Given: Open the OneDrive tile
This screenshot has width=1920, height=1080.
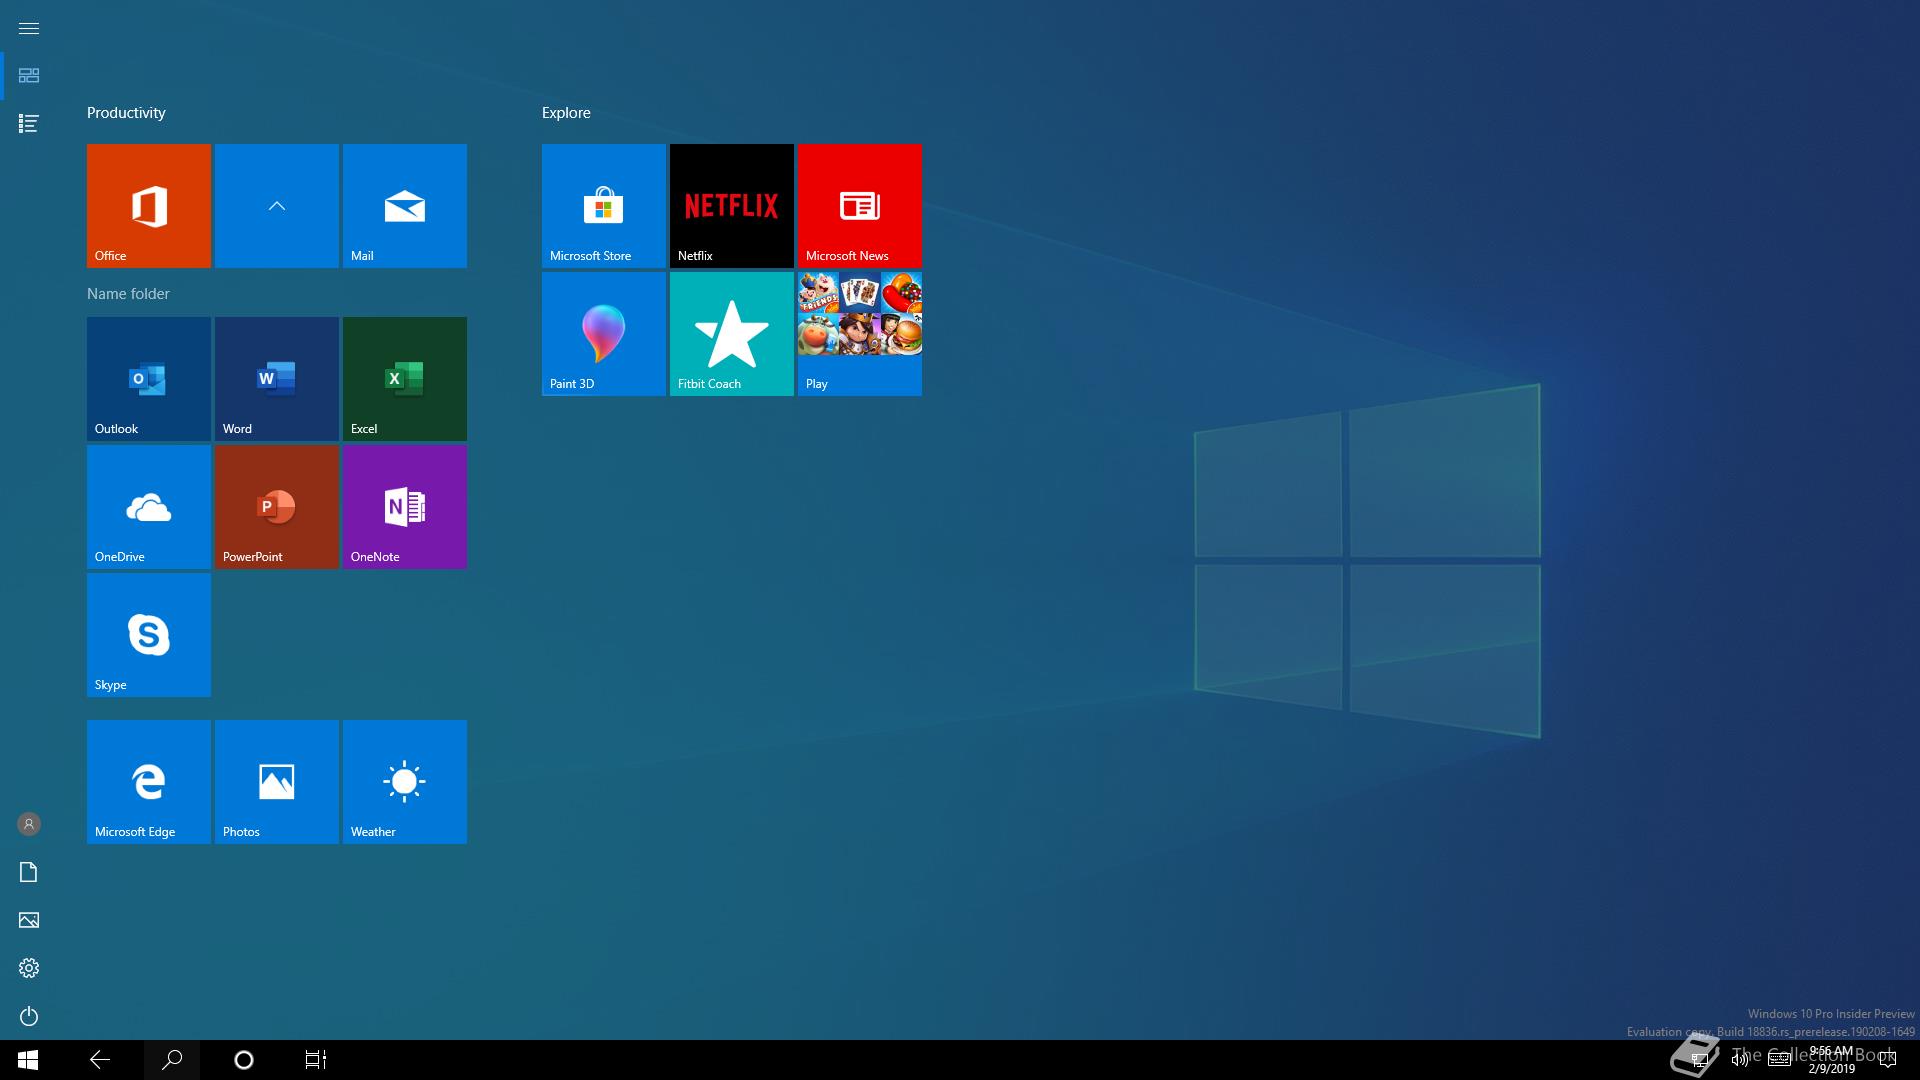Looking at the screenshot, I should [149, 507].
